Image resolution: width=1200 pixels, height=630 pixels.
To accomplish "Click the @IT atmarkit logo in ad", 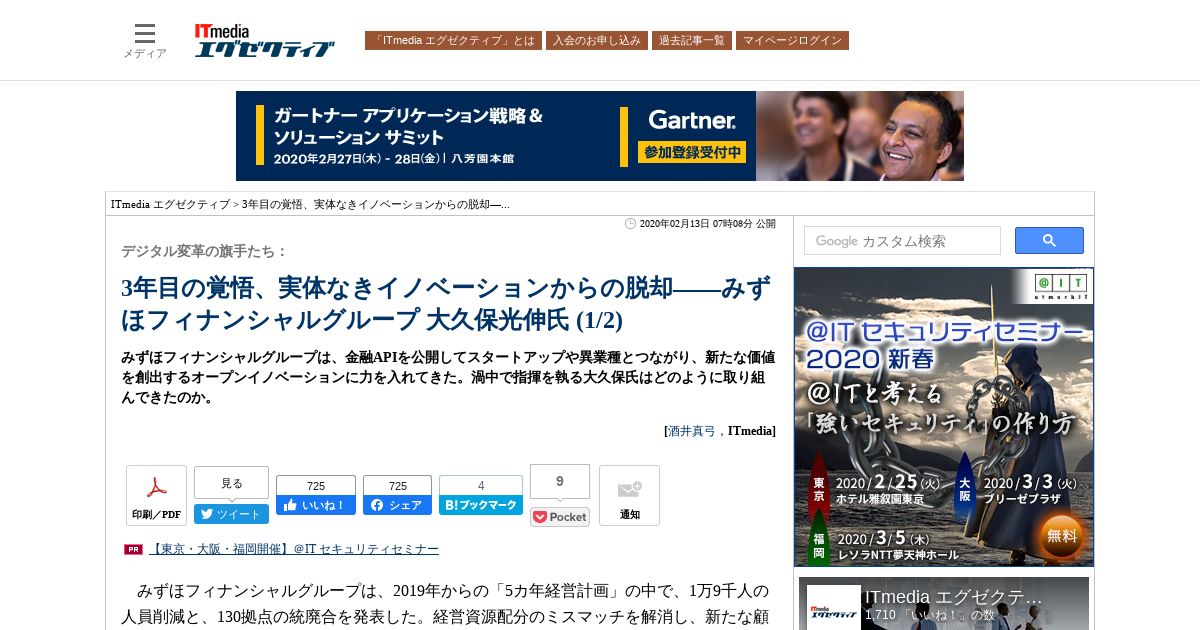I will click(x=1062, y=287).
